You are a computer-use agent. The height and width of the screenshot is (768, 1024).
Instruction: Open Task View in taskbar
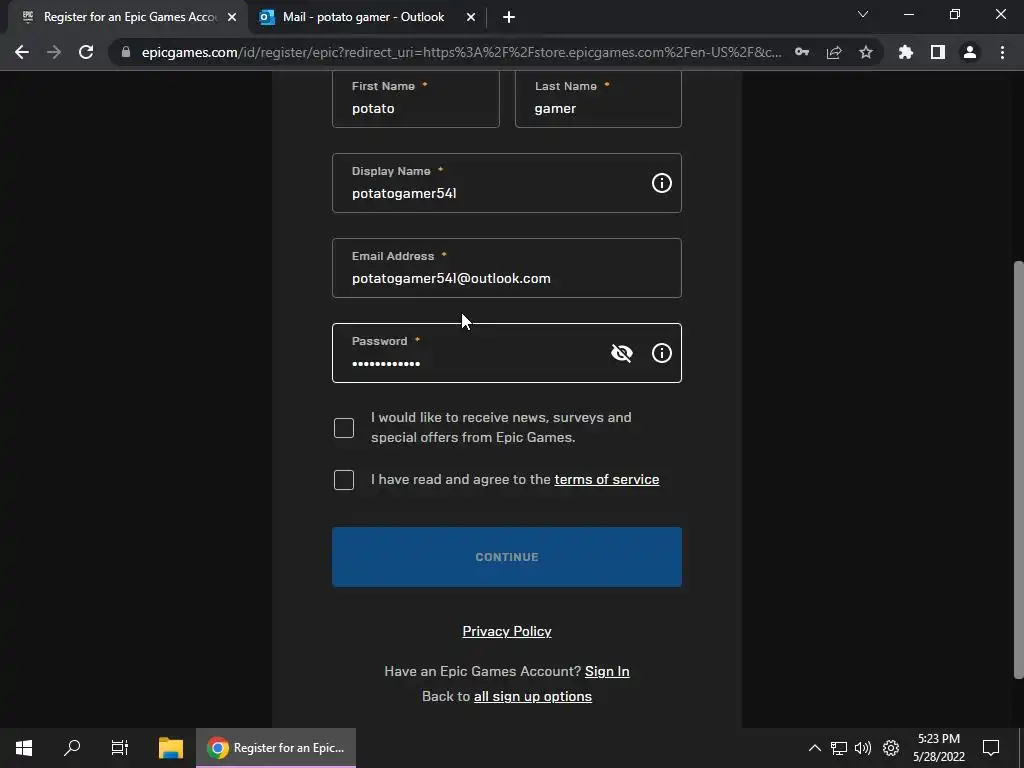tap(120, 748)
